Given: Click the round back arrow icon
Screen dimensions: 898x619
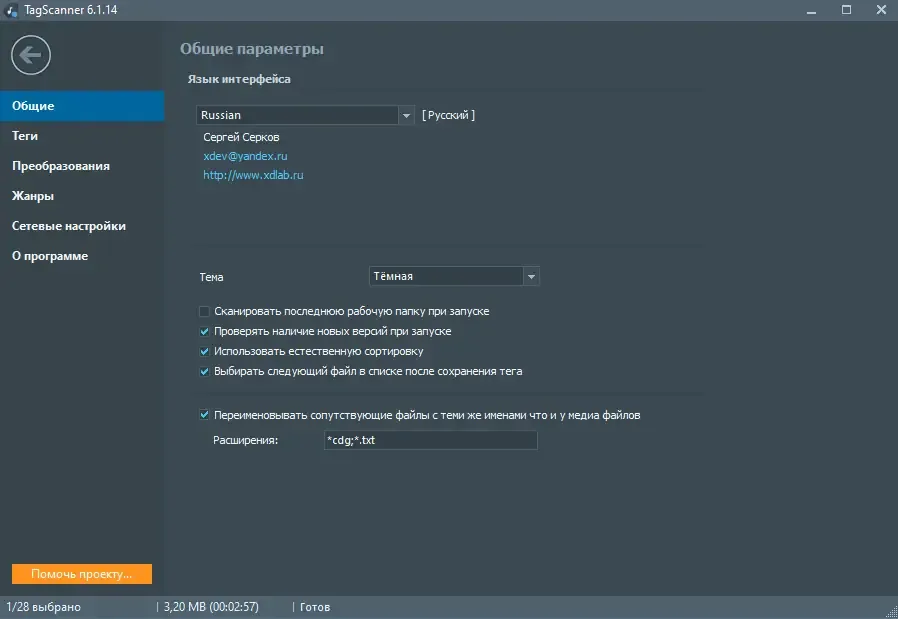Looking at the screenshot, I should [31, 55].
